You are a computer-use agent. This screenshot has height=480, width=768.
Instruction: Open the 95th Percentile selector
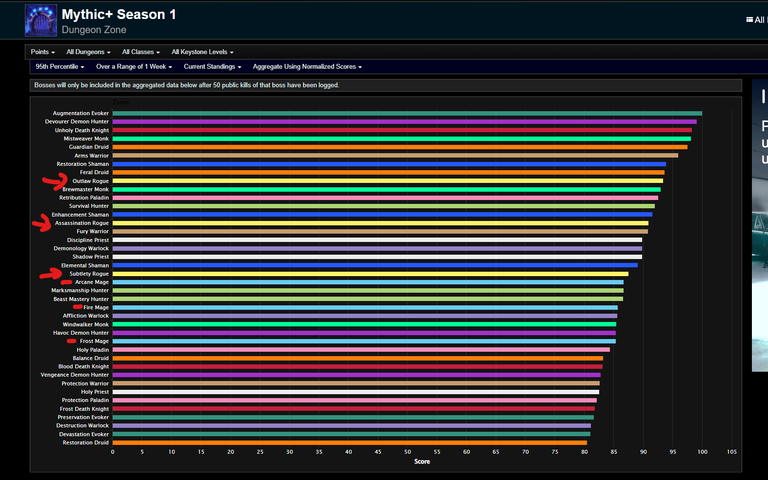tap(60, 67)
